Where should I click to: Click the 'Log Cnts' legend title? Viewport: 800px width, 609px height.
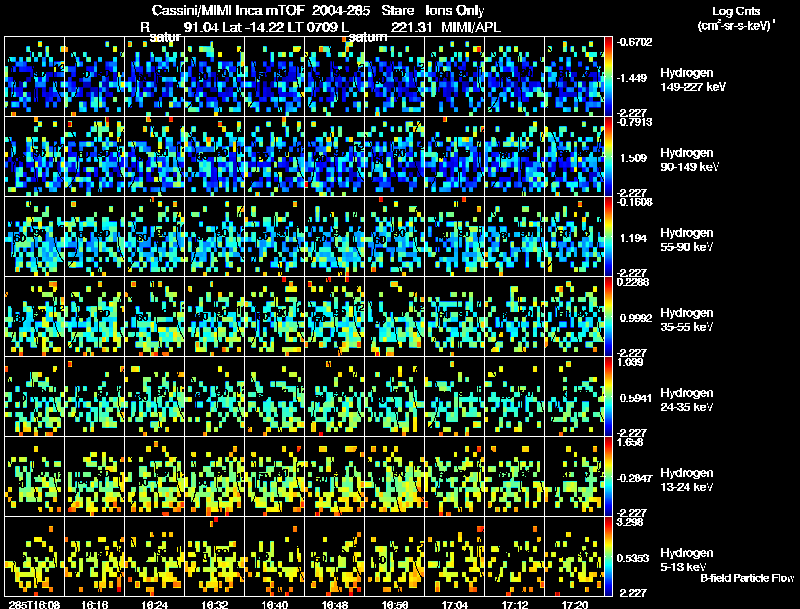[x=736, y=11]
